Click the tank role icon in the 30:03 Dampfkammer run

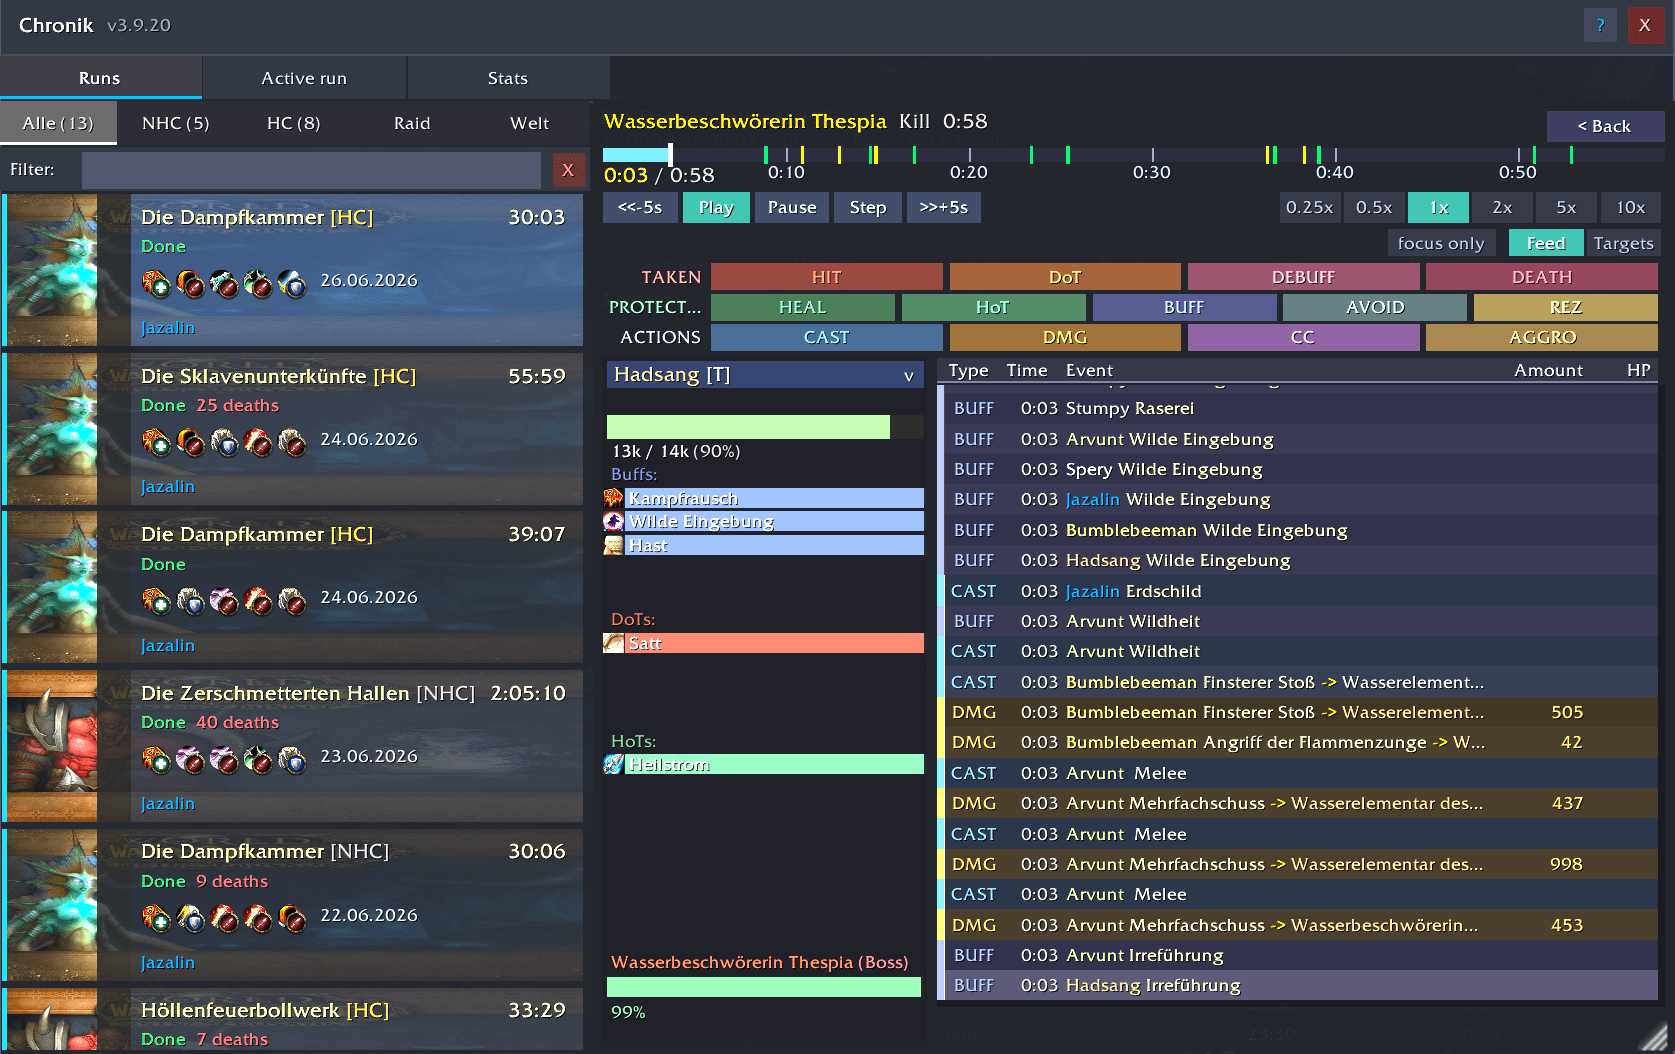[292, 284]
